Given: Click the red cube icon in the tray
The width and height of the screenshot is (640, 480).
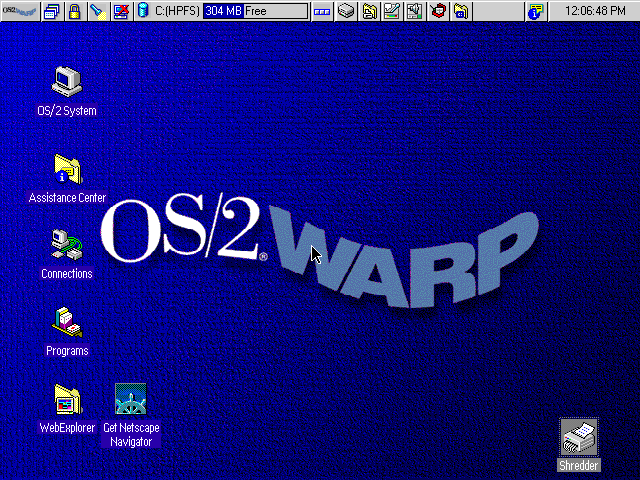Looking at the screenshot, I should pos(438,12).
